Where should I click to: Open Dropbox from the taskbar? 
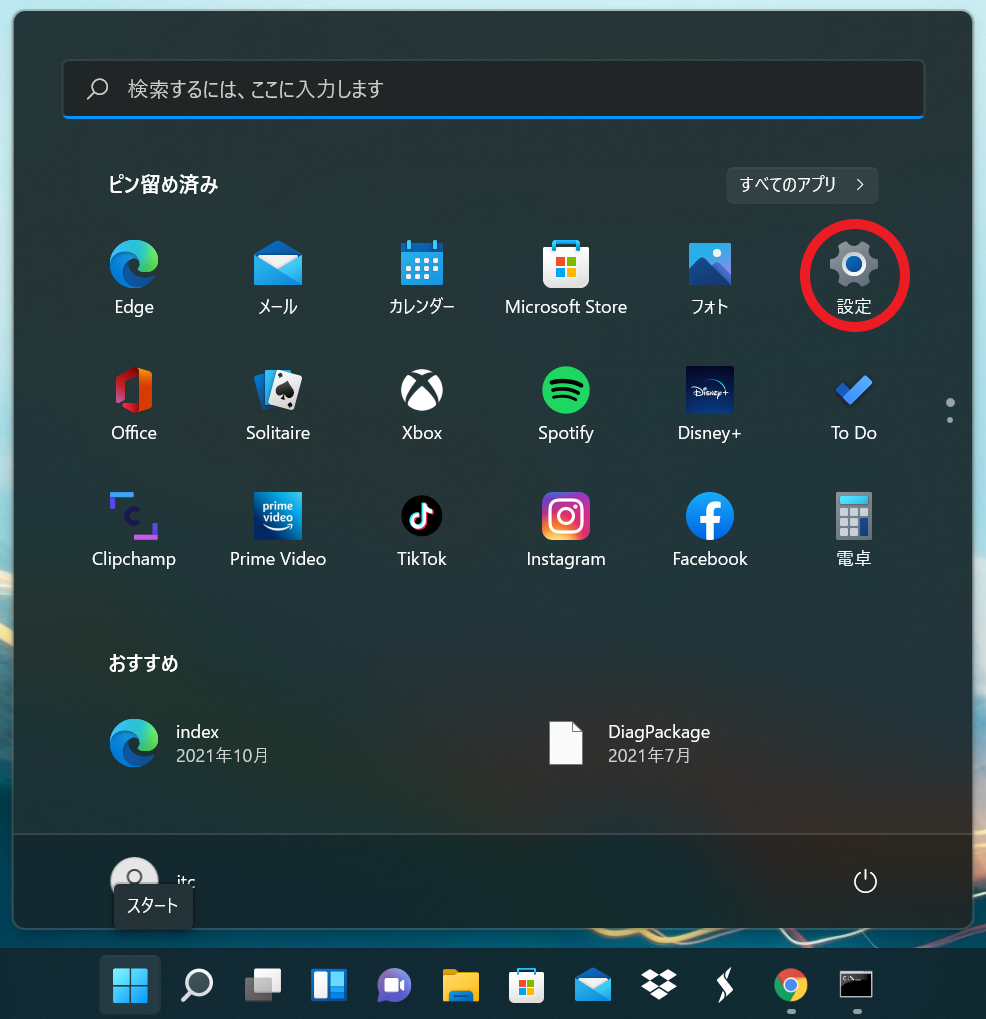(x=658, y=985)
